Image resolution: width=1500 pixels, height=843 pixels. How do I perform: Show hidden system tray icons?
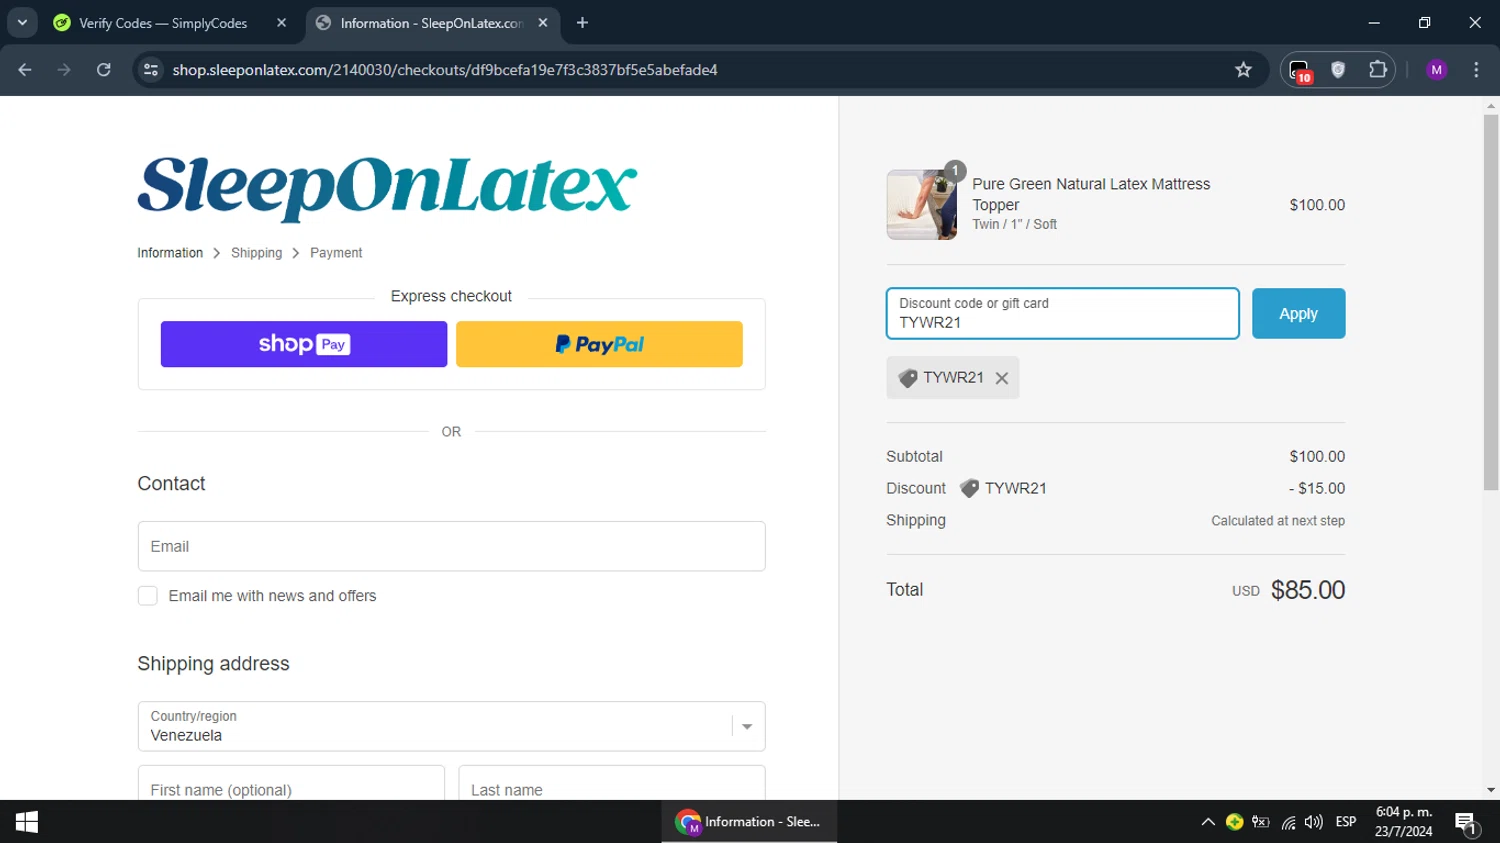click(x=1208, y=822)
